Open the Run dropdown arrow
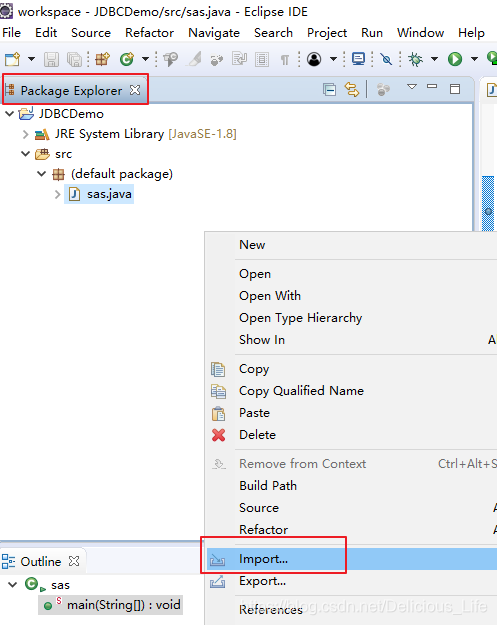Image resolution: width=497 pixels, height=625 pixels. [474, 59]
